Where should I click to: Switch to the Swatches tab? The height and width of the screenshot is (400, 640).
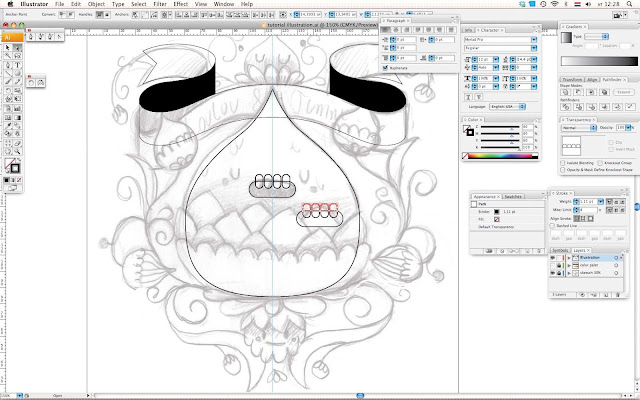coord(513,197)
